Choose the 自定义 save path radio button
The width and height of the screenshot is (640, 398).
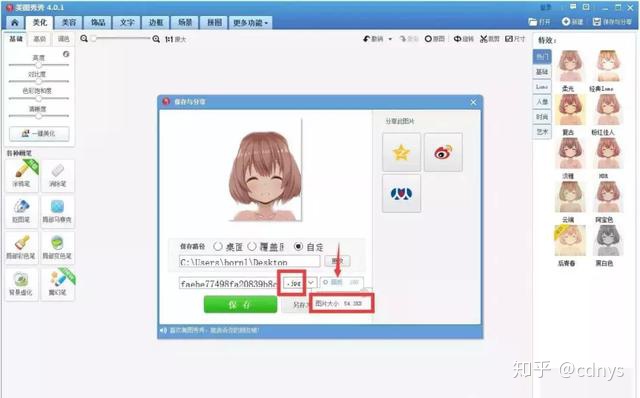click(298, 247)
